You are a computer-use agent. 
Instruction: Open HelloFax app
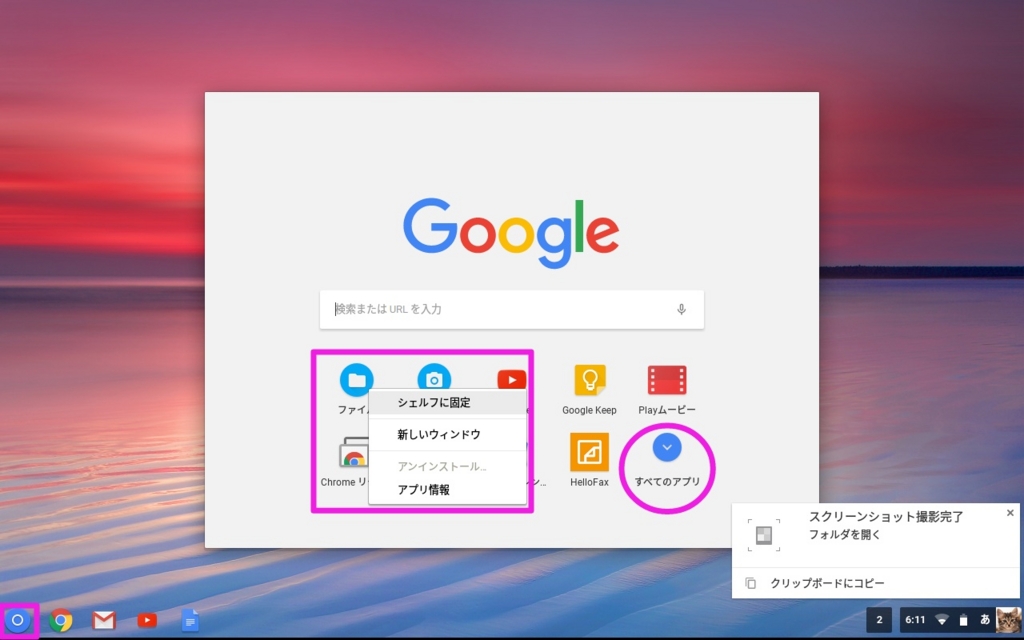(x=589, y=452)
